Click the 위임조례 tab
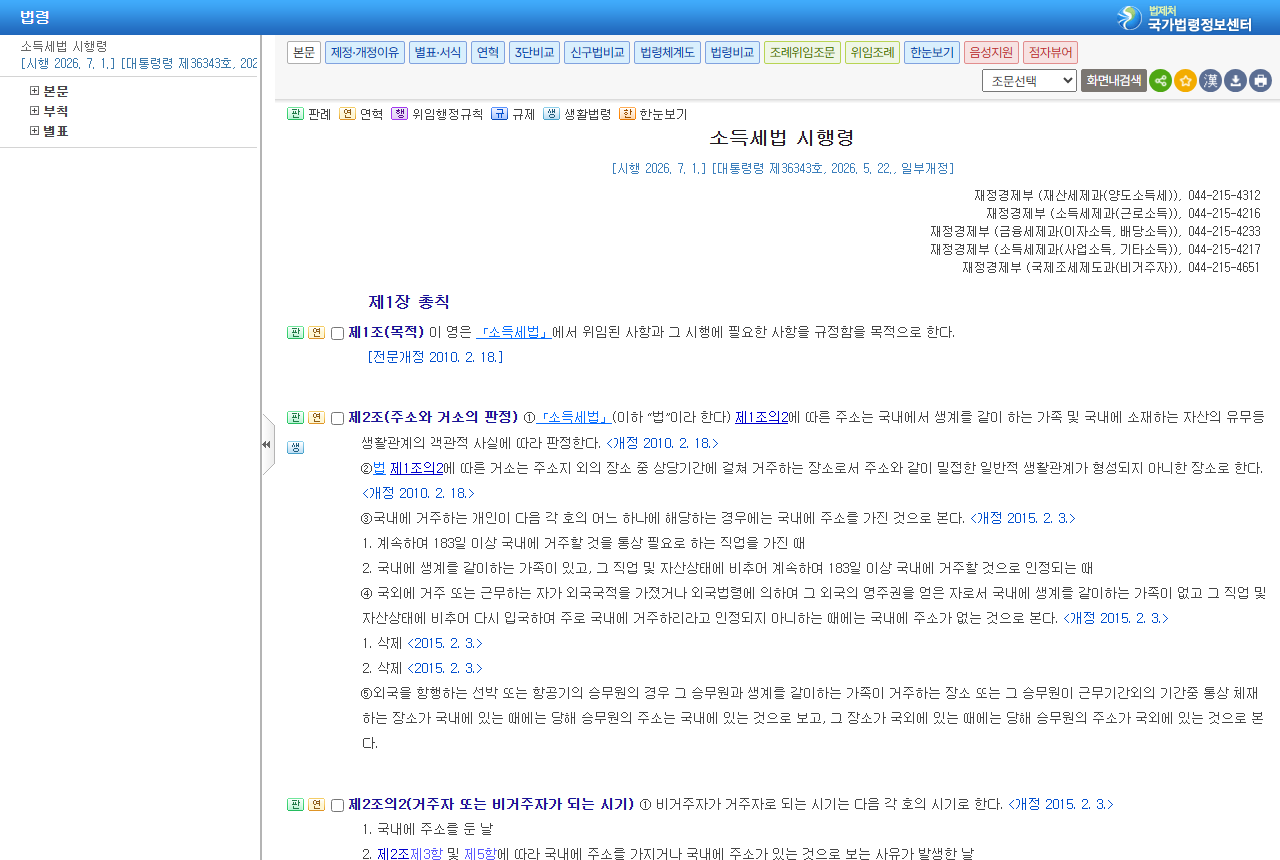1280x860 pixels. coord(872,53)
